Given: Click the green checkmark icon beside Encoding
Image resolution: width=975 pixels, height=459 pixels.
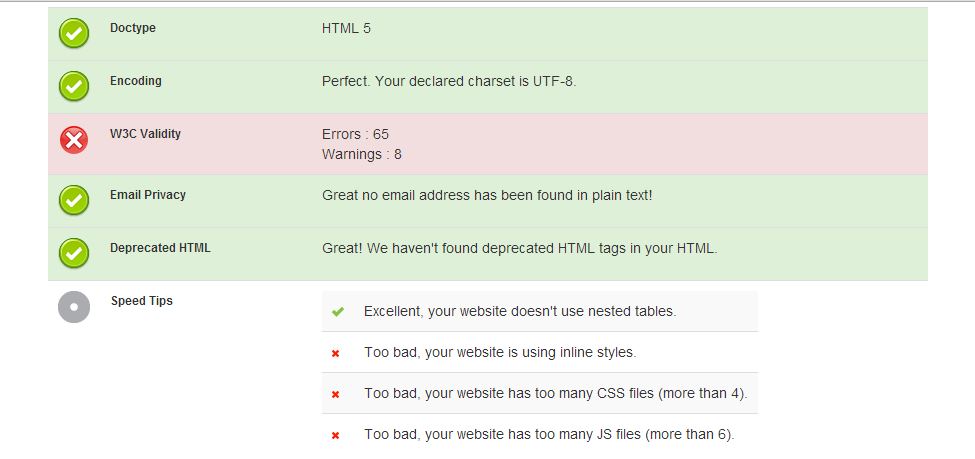Looking at the screenshot, I should [x=74, y=87].
